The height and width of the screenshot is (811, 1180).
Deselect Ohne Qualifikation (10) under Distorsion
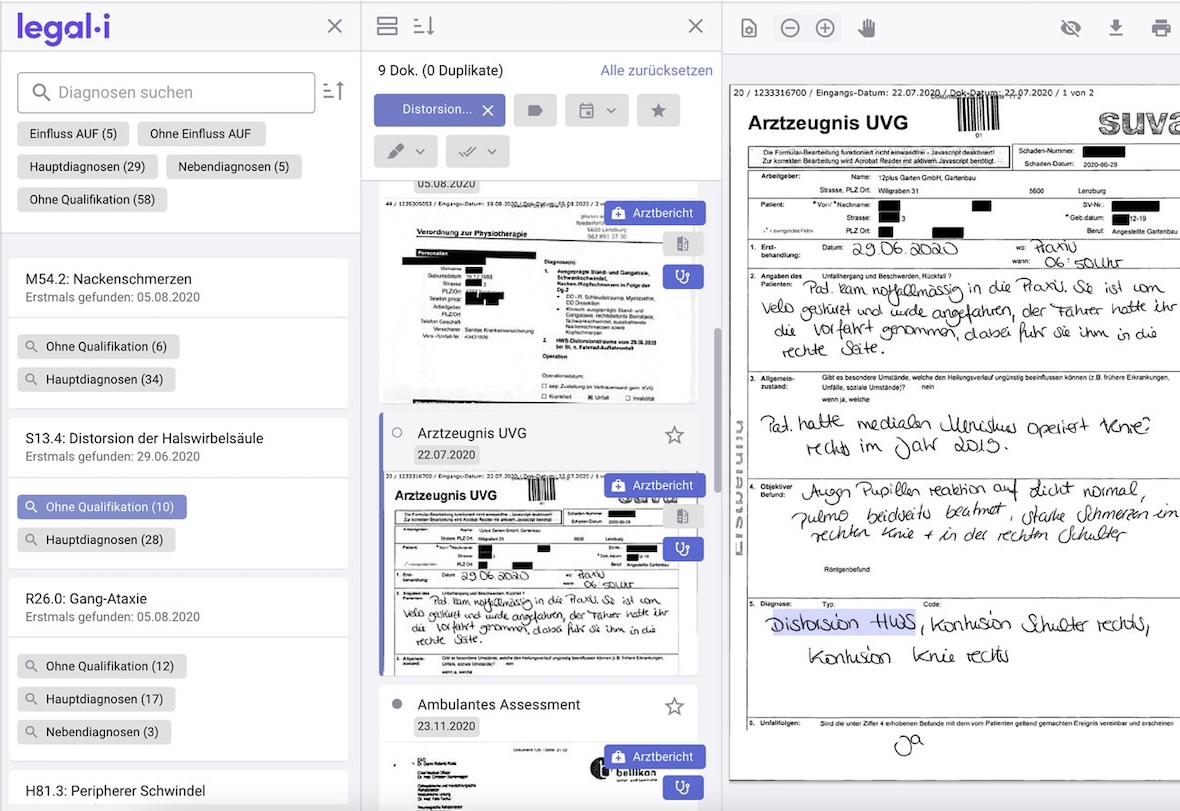102,507
